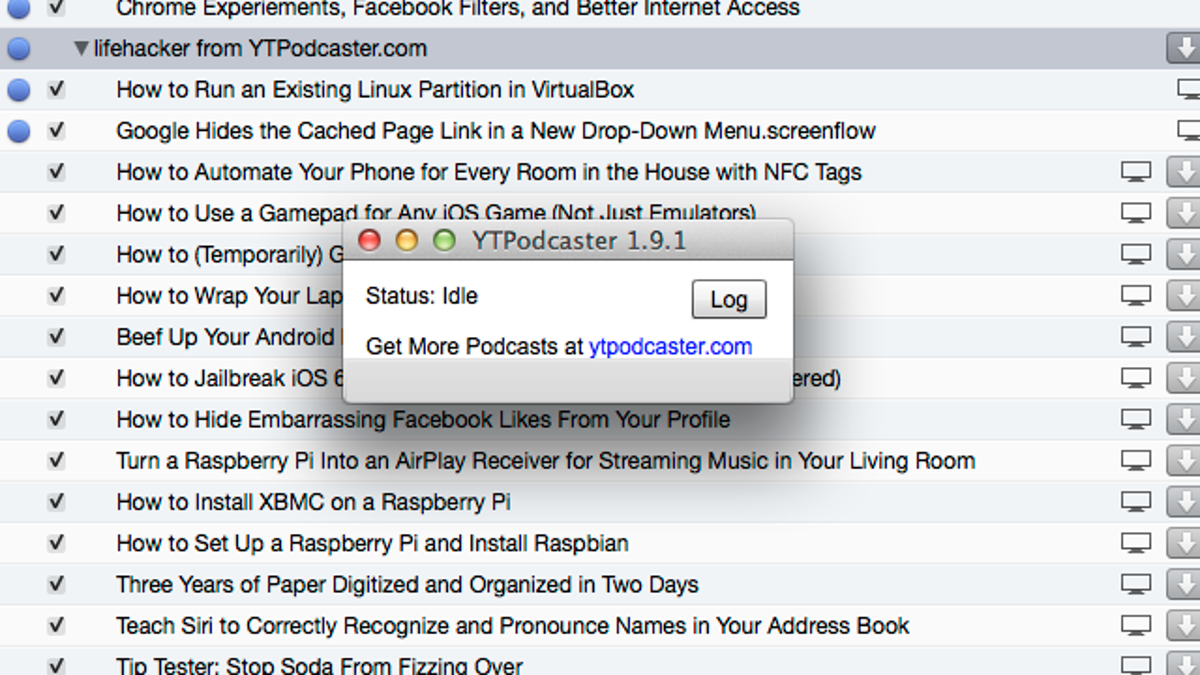The width and height of the screenshot is (1200, 675).
Task: Download the Three Years of Paper Digitized episode
Action: 1183,584
